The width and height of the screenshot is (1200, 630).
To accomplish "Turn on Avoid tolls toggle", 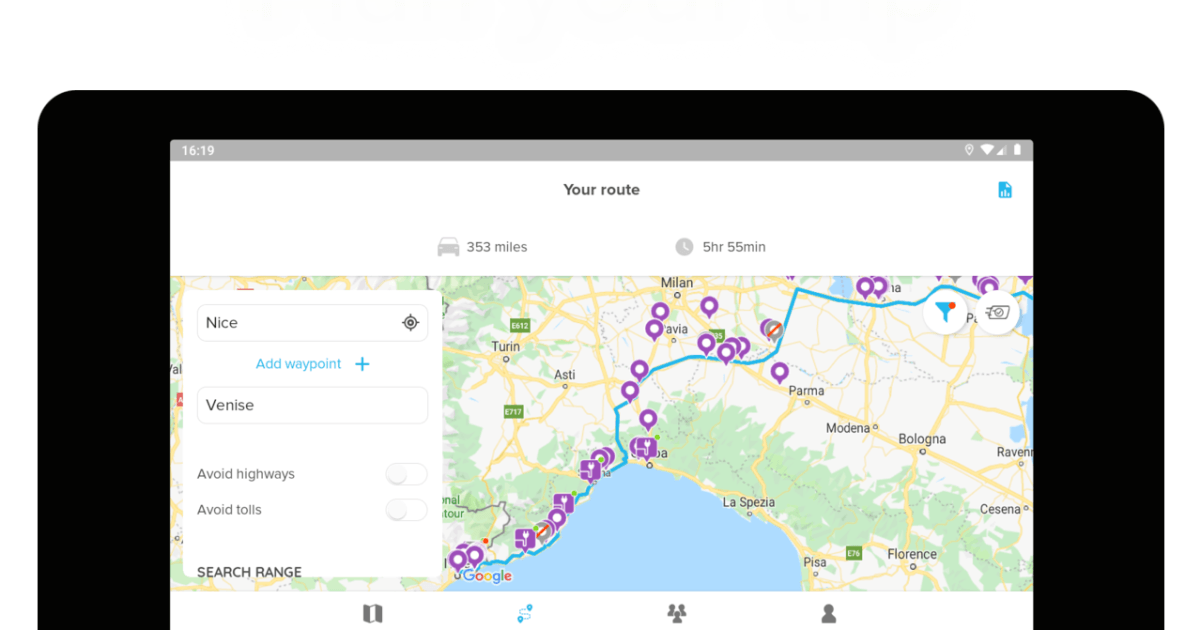I will tap(406, 510).
